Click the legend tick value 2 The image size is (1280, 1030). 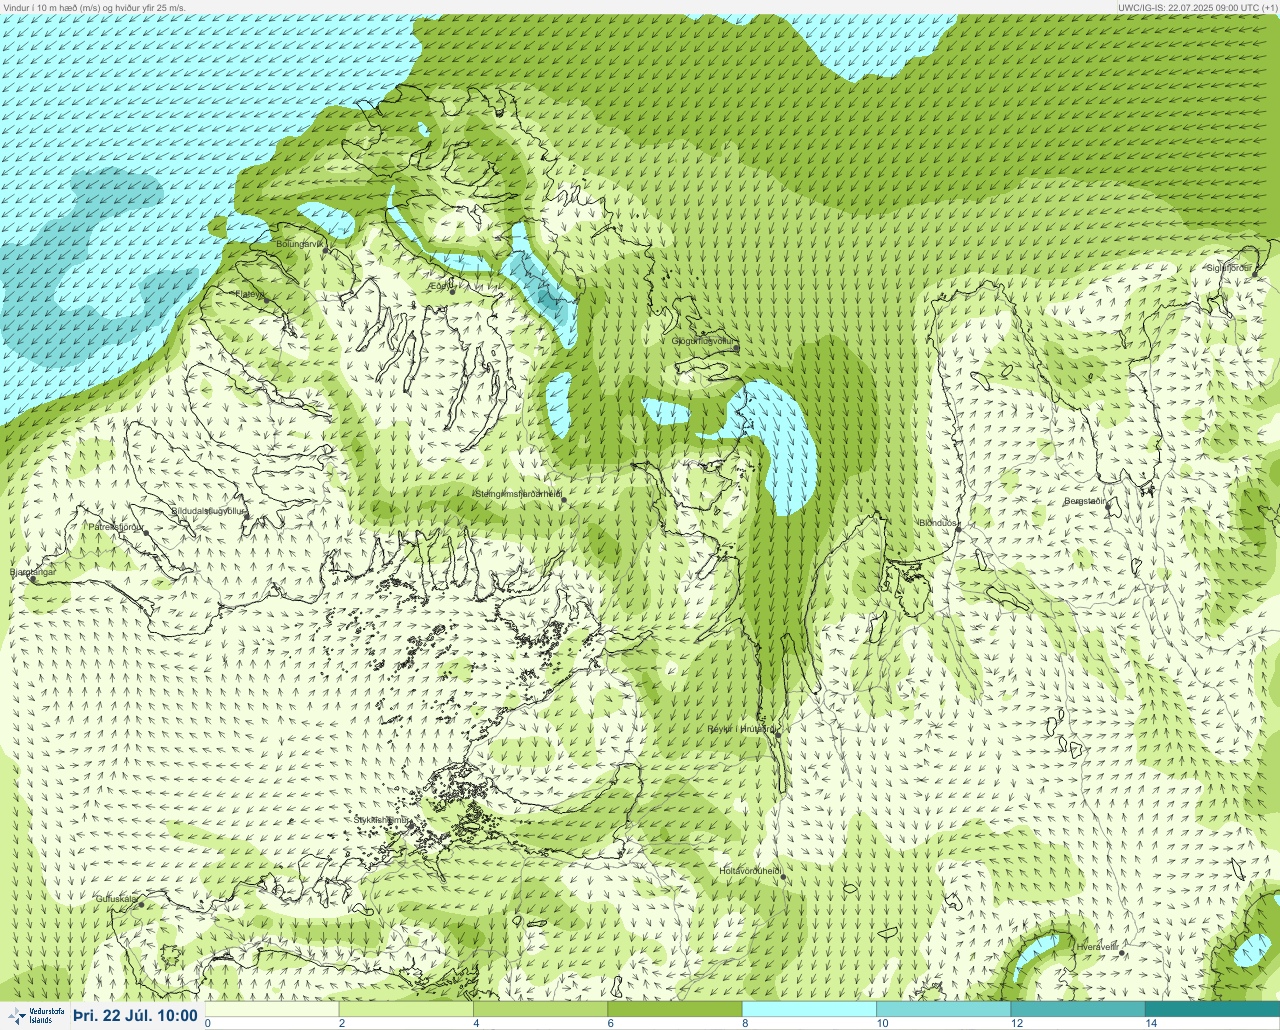(342, 1023)
